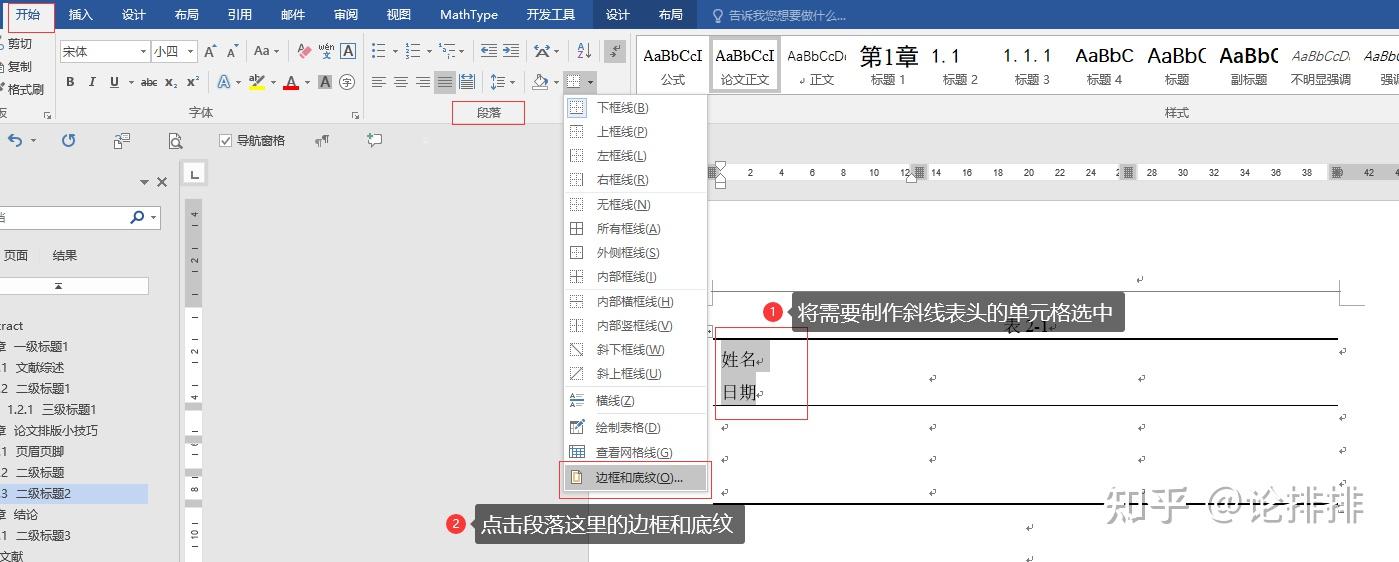Switch to the 插入 ribbon tab
The width and height of the screenshot is (1399, 562).
[x=80, y=15]
